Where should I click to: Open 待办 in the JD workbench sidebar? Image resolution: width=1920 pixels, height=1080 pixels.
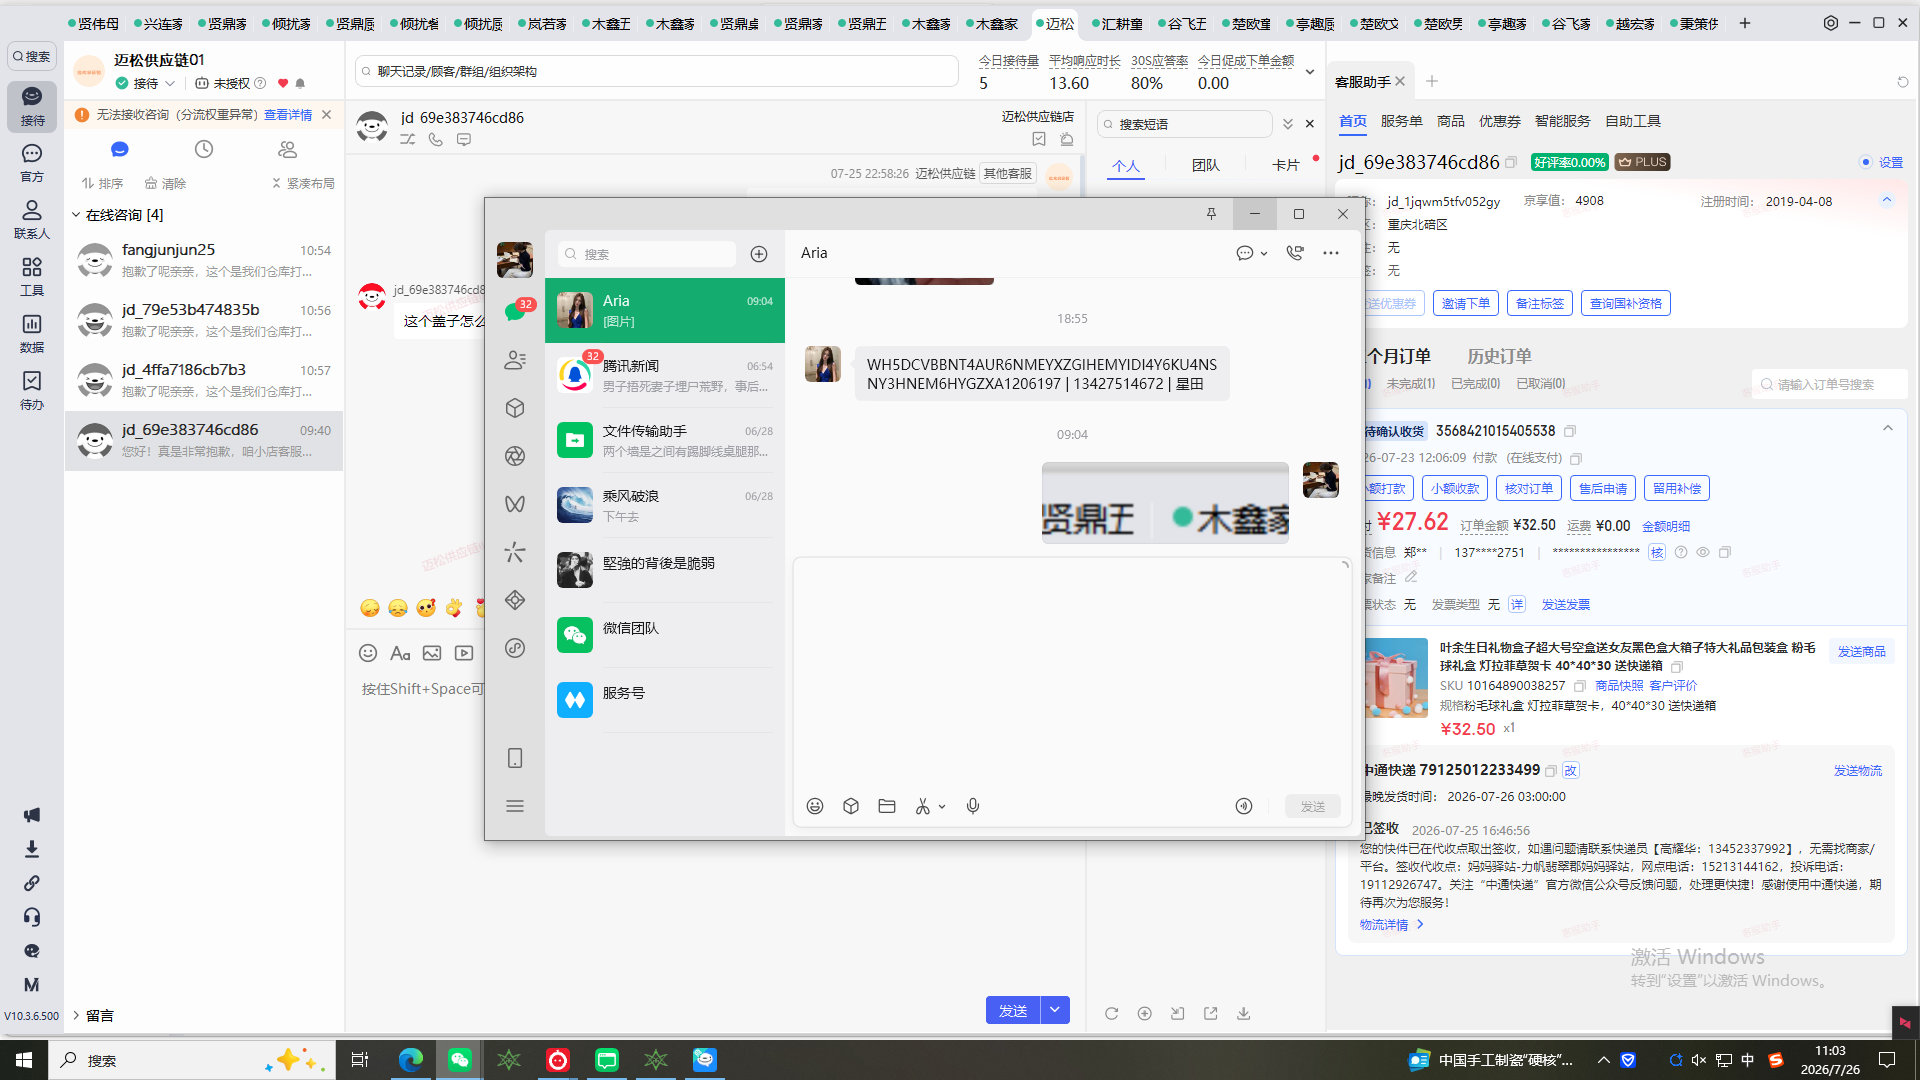[x=32, y=391]
